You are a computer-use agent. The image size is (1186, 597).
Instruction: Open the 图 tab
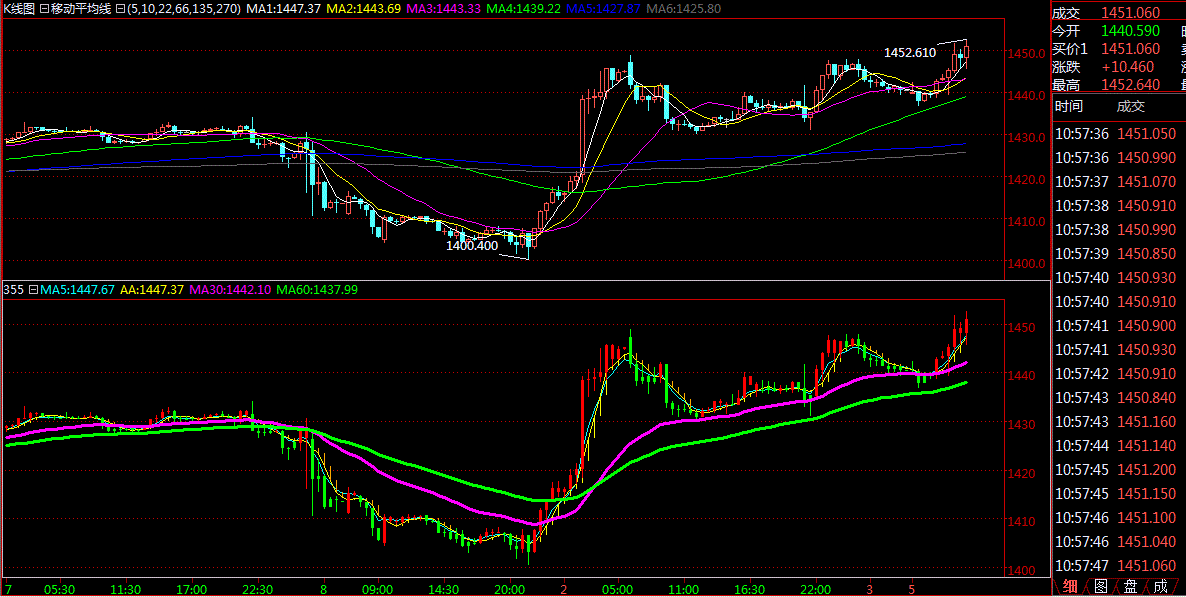pos(1100,586)
